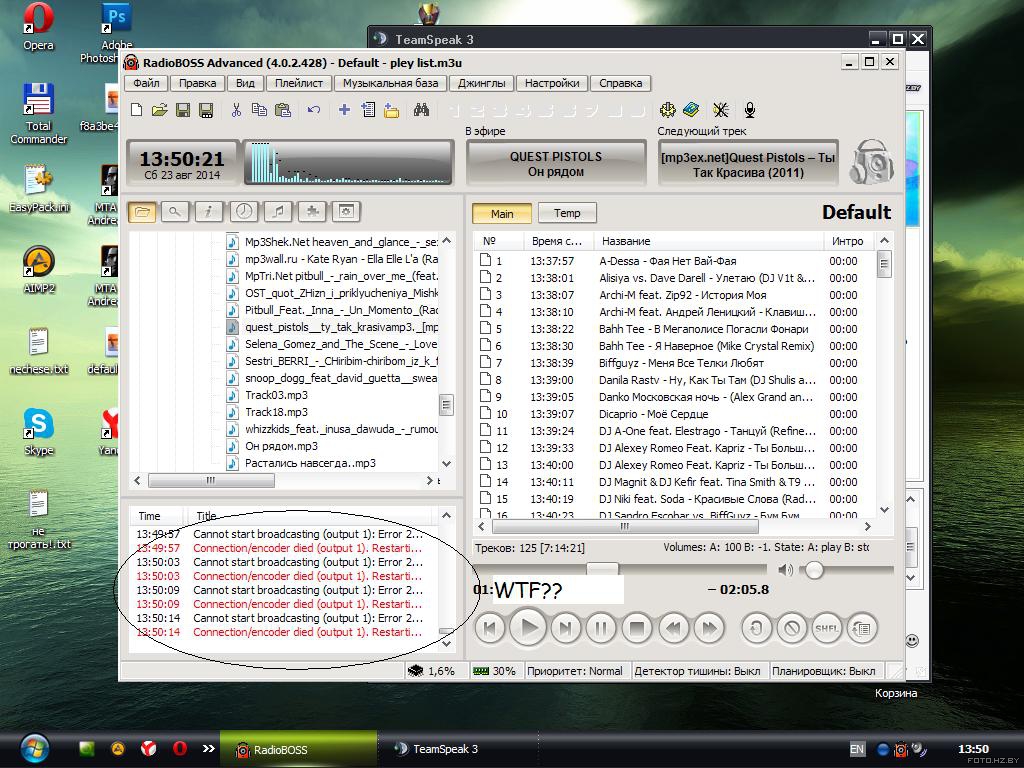Click the volume slider knob
Image resolution: width=1024 pixels, height=768 pixels.
(814, 570)
